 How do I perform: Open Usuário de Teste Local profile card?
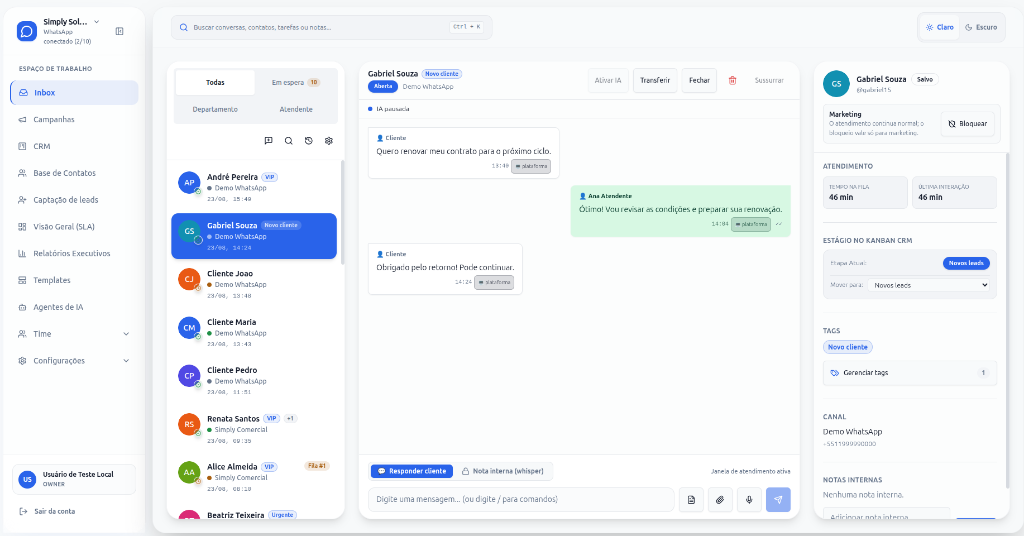pos(74,479)
